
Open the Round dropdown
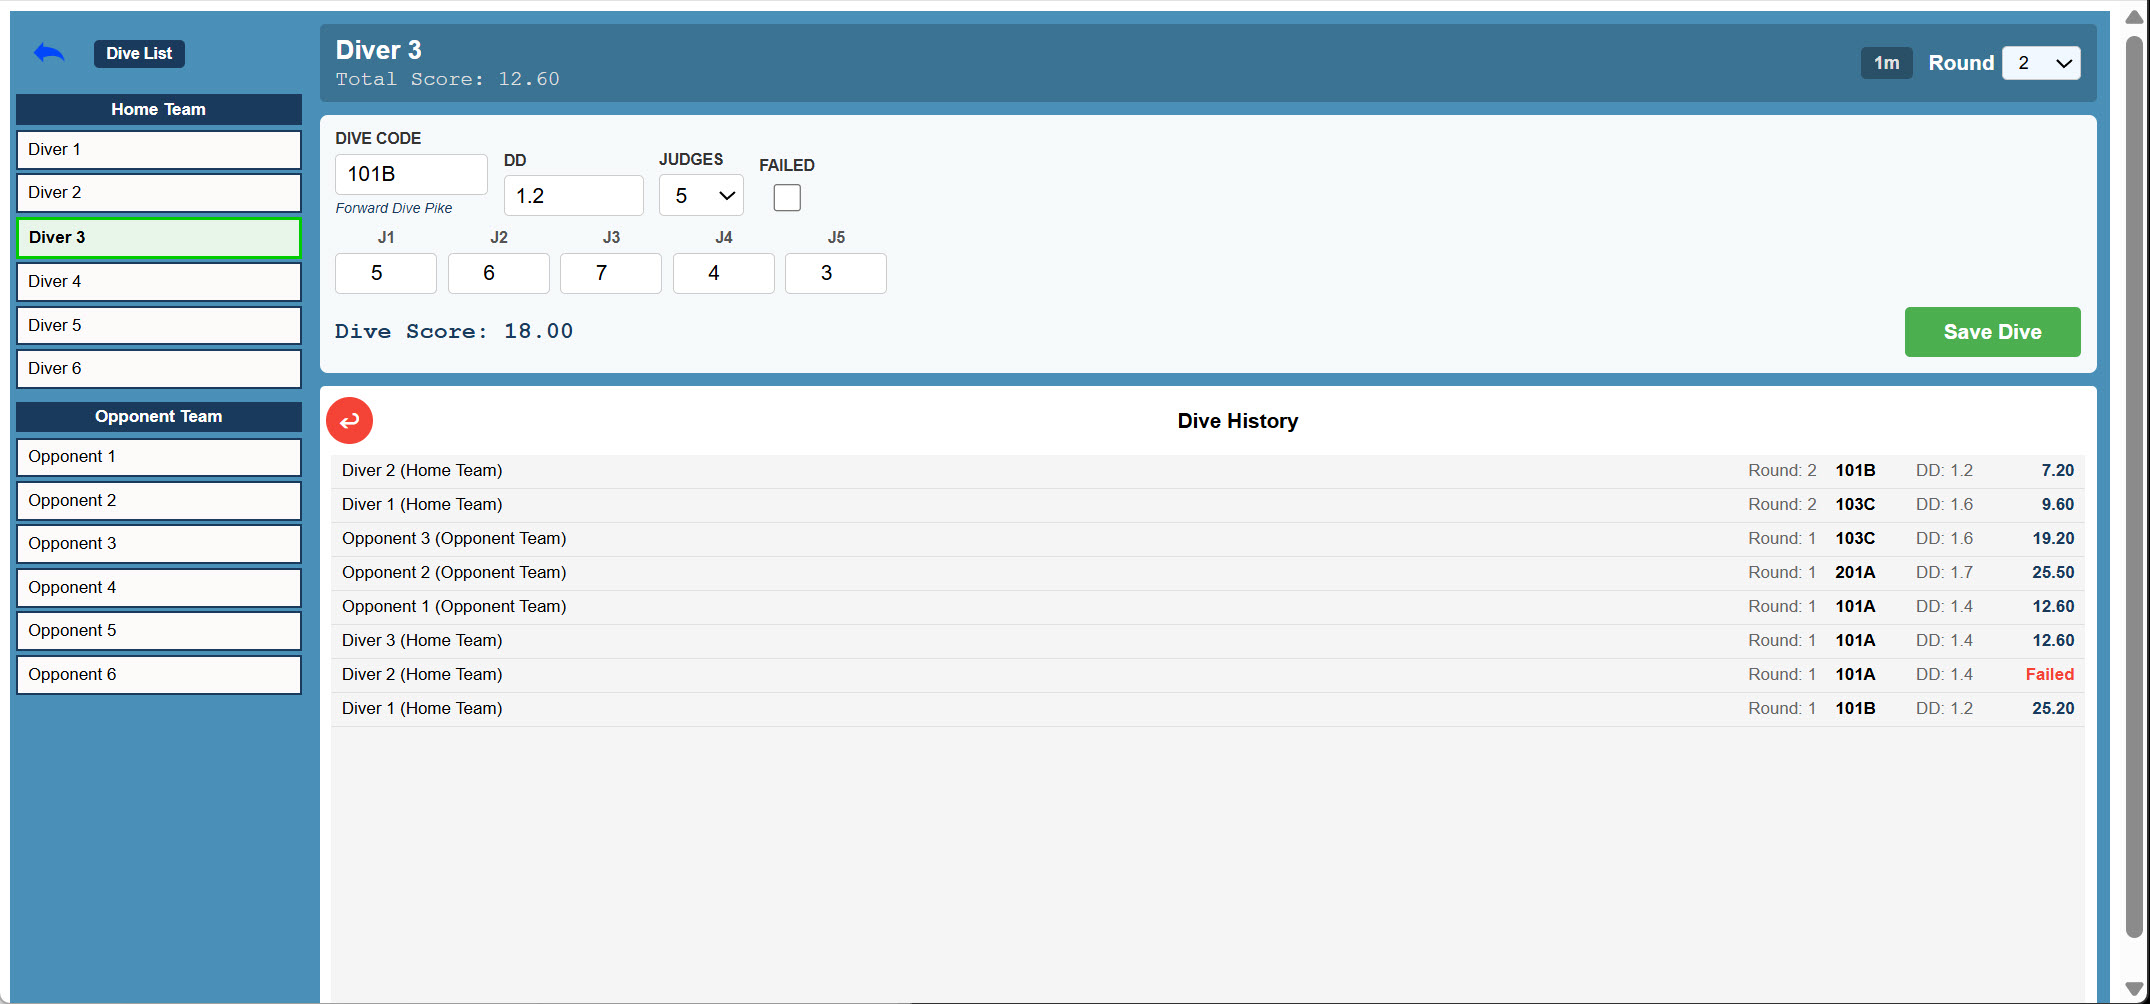click(2041, 63)
